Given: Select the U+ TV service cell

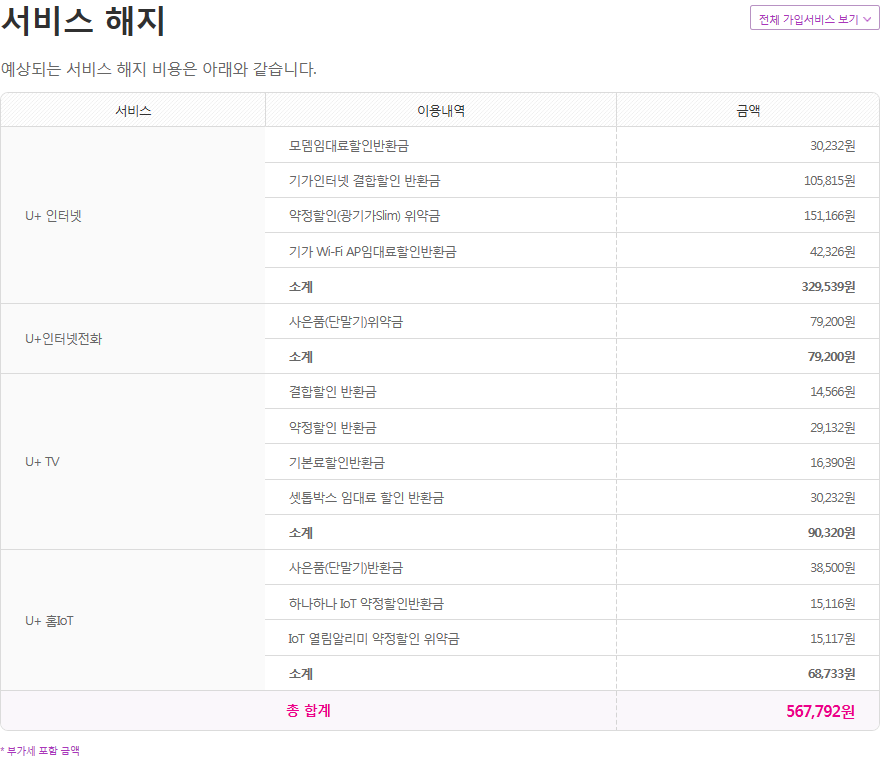Looking at the screenshot, I should (x=43, y=461).
